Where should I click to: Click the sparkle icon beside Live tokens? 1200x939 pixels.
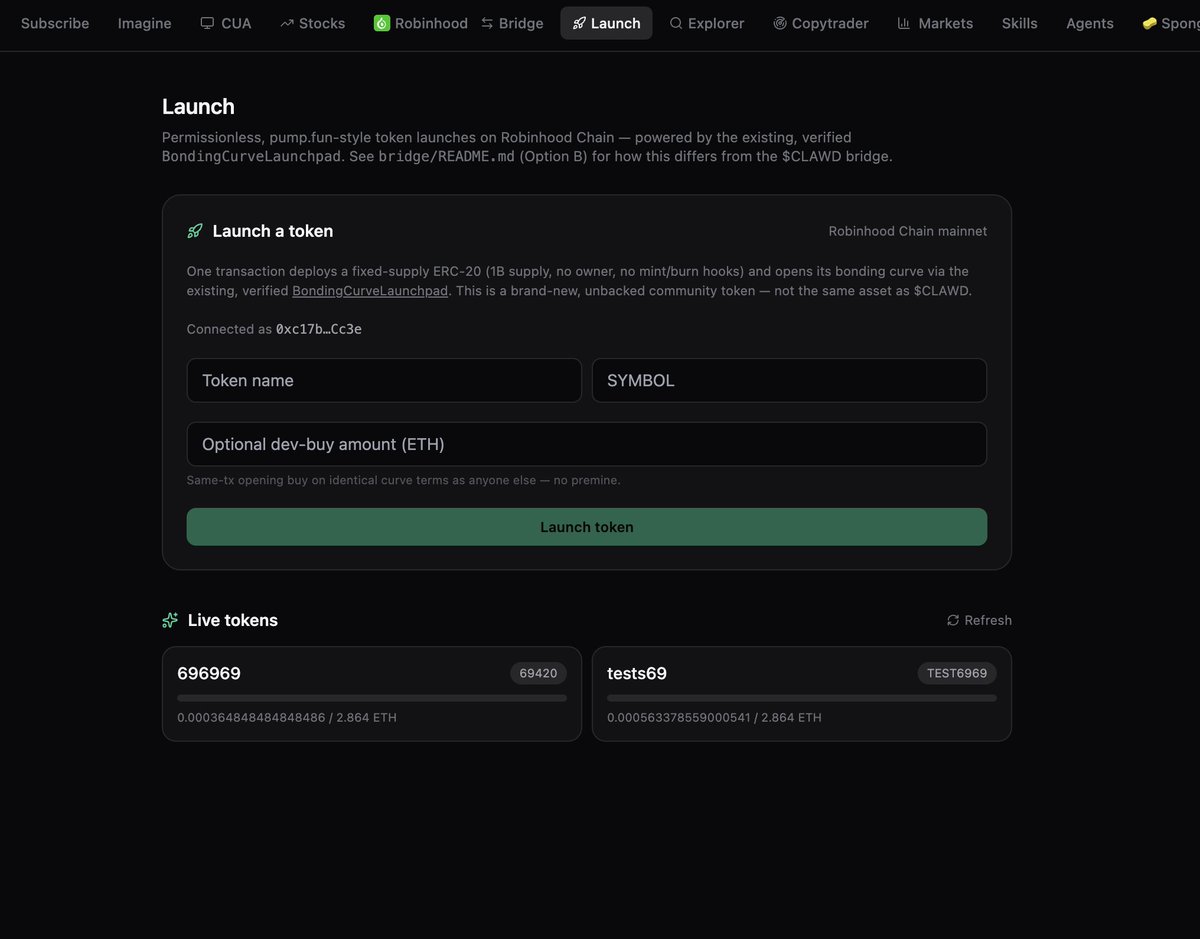pos(170,620)
